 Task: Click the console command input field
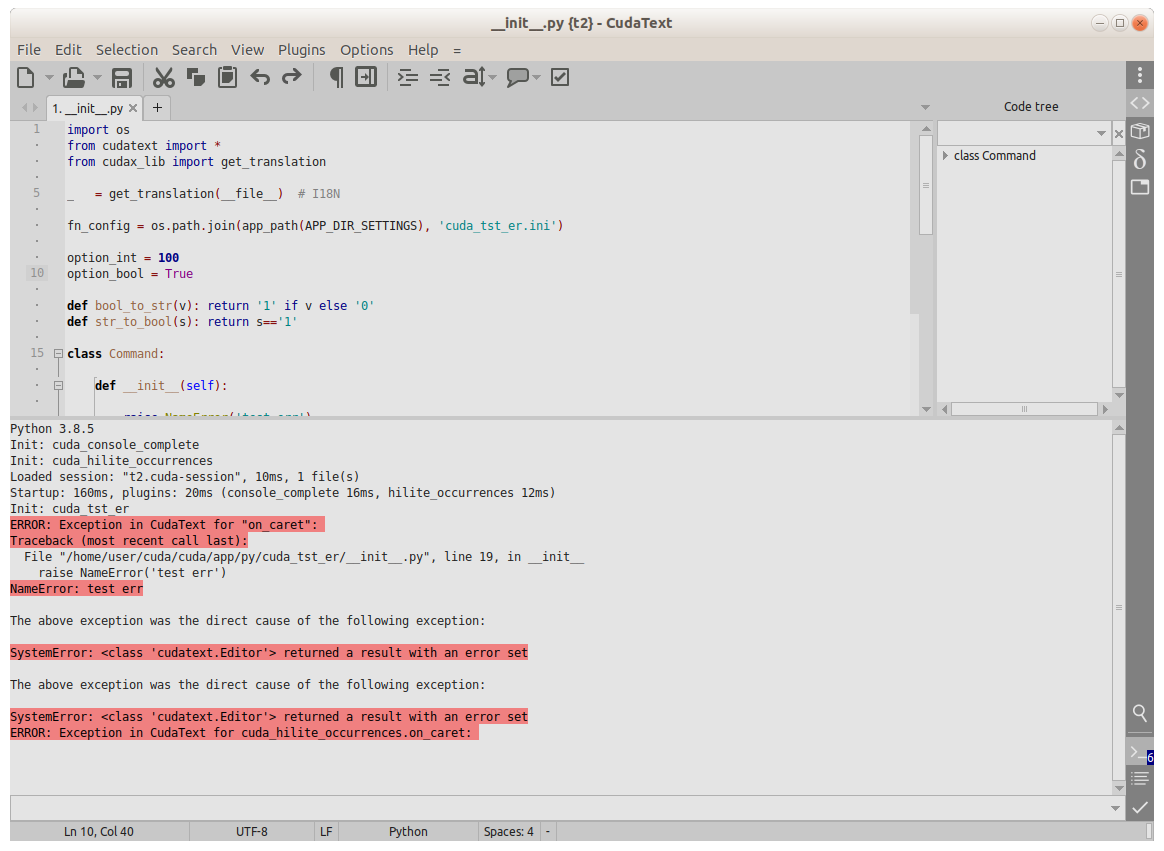point(558,808)
